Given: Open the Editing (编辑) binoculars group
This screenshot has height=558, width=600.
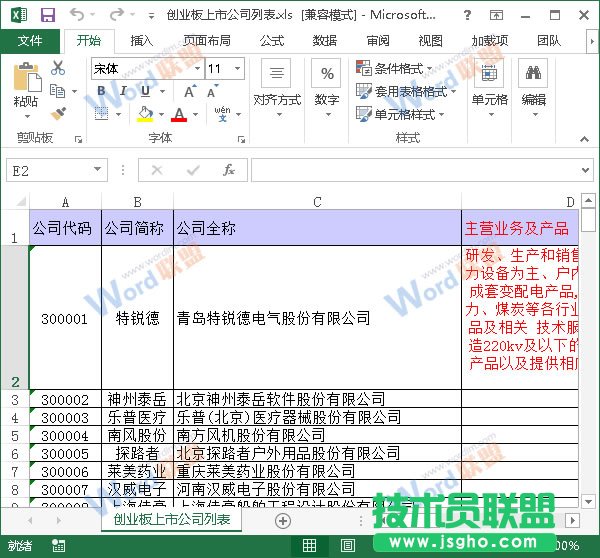Looking at the screenshot, I should tap(534, 89).
